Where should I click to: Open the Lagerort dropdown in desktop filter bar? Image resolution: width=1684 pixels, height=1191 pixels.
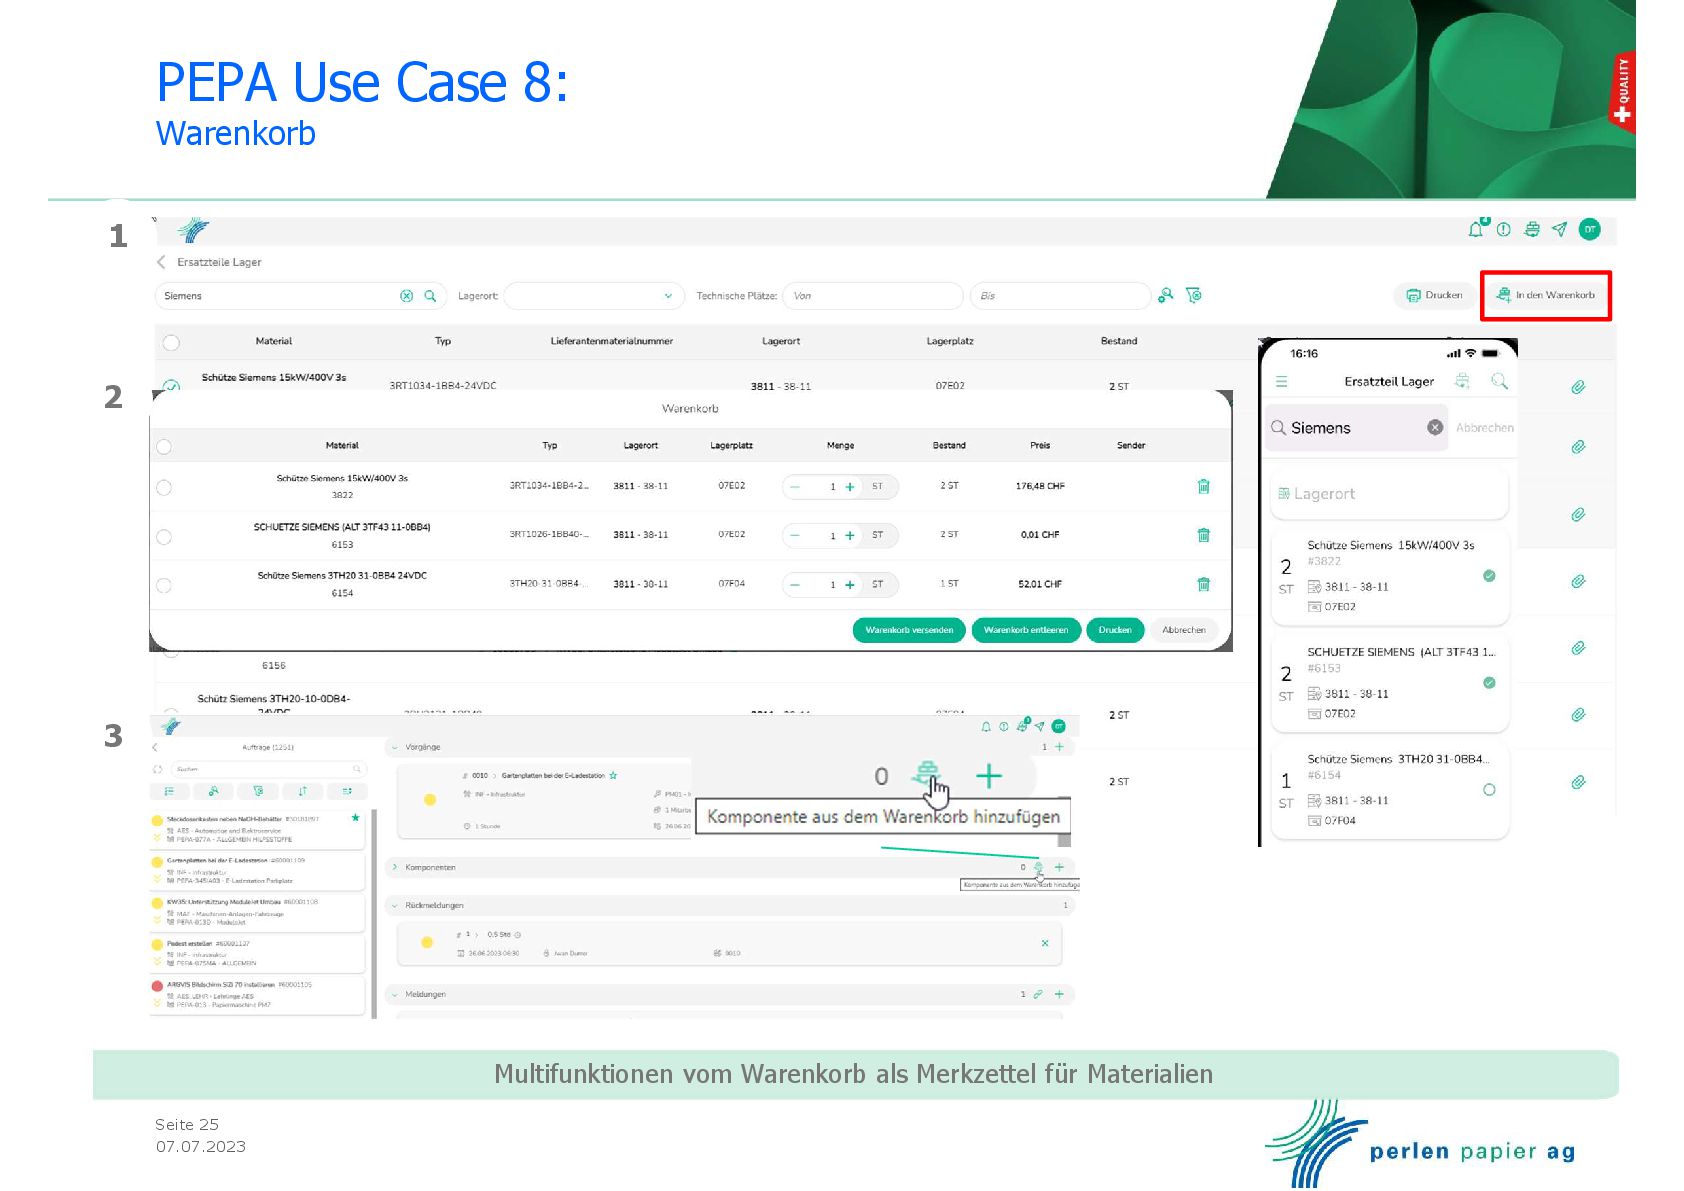pos(594,296)
